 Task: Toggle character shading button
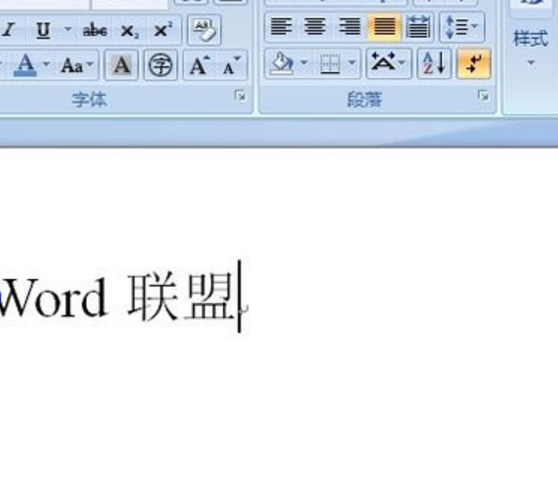click(x=121, y=65)
